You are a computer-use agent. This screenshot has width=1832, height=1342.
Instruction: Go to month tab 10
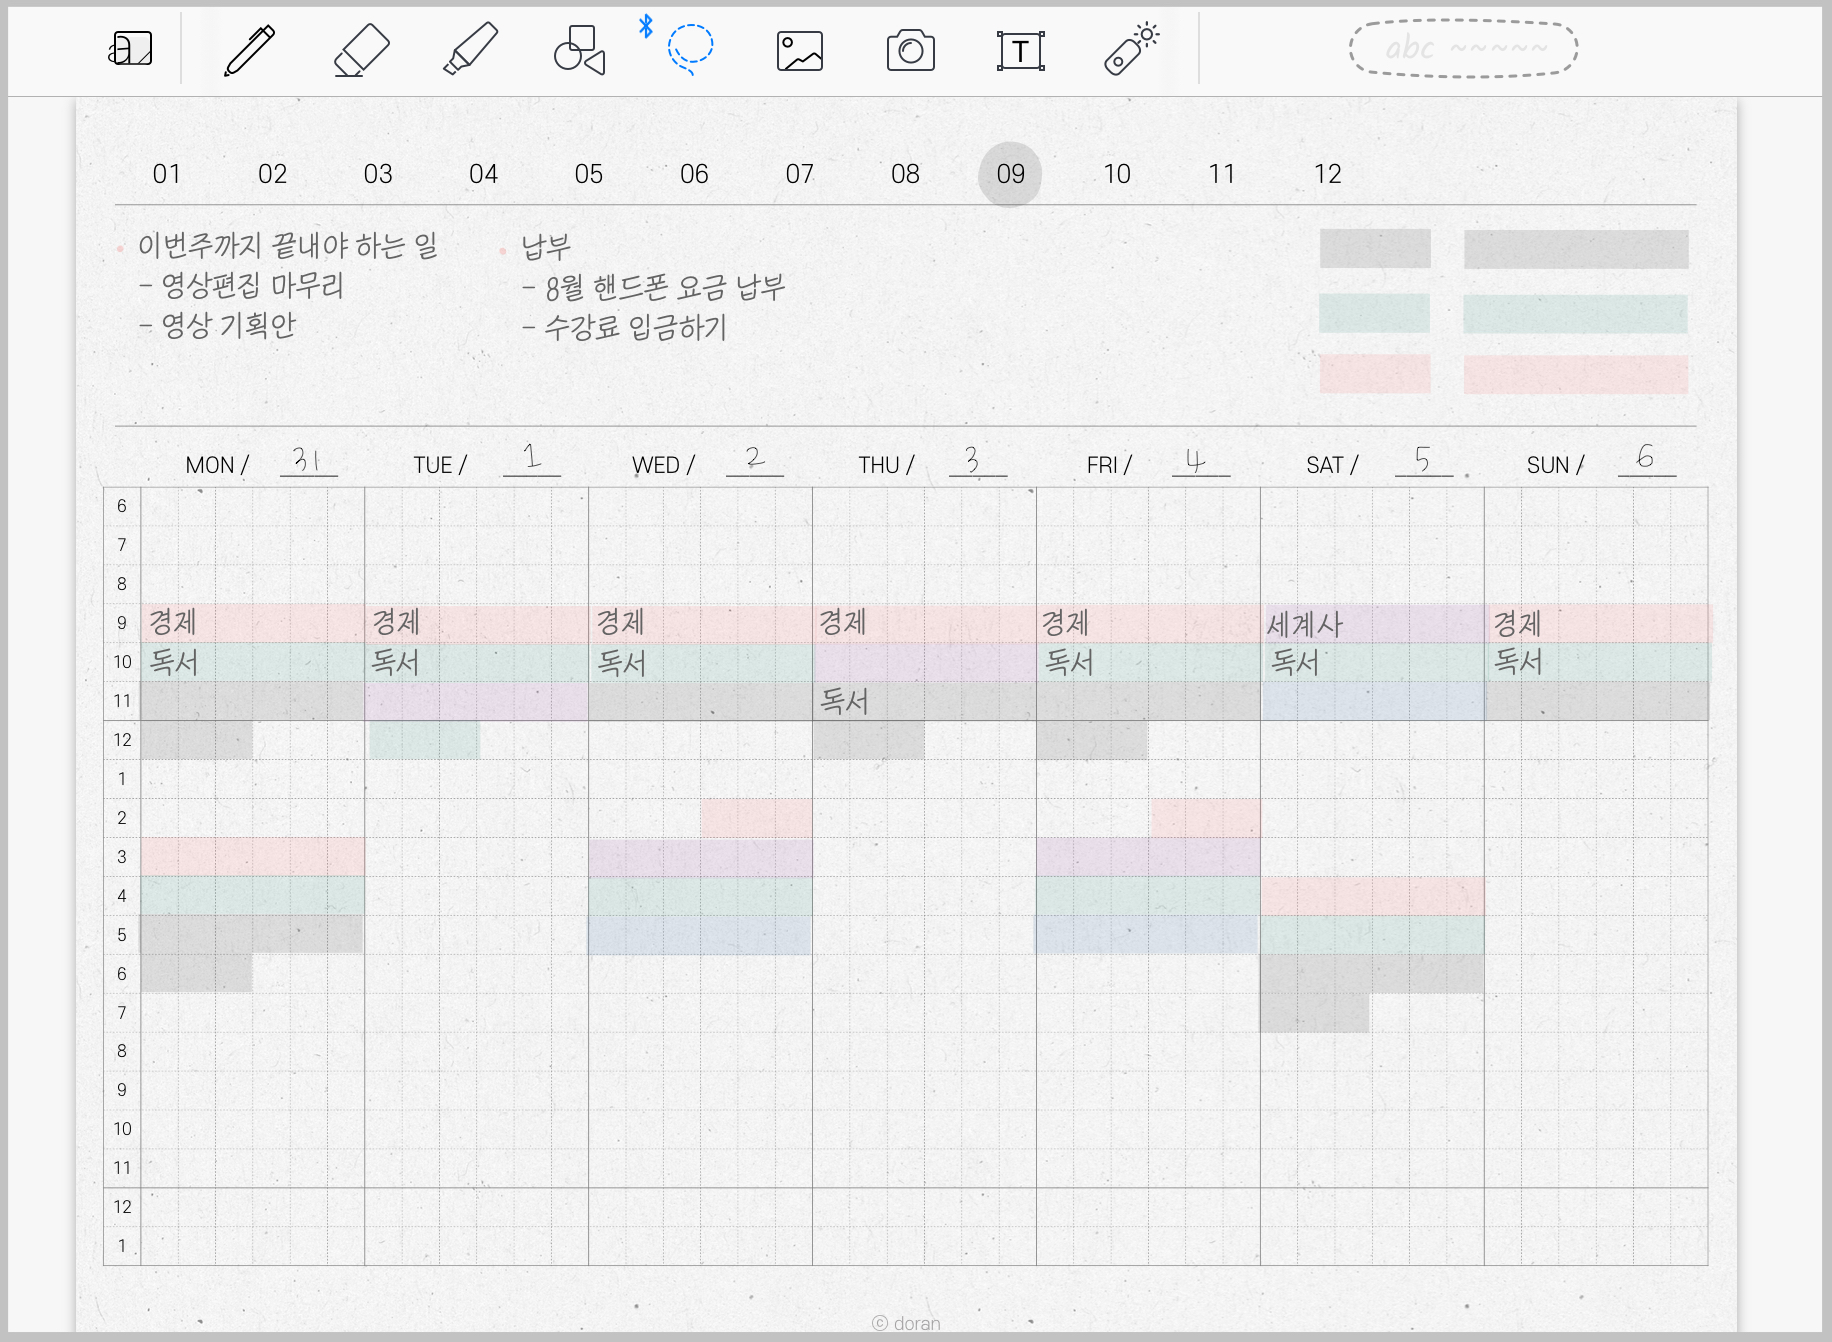[x=1117, y=174]
